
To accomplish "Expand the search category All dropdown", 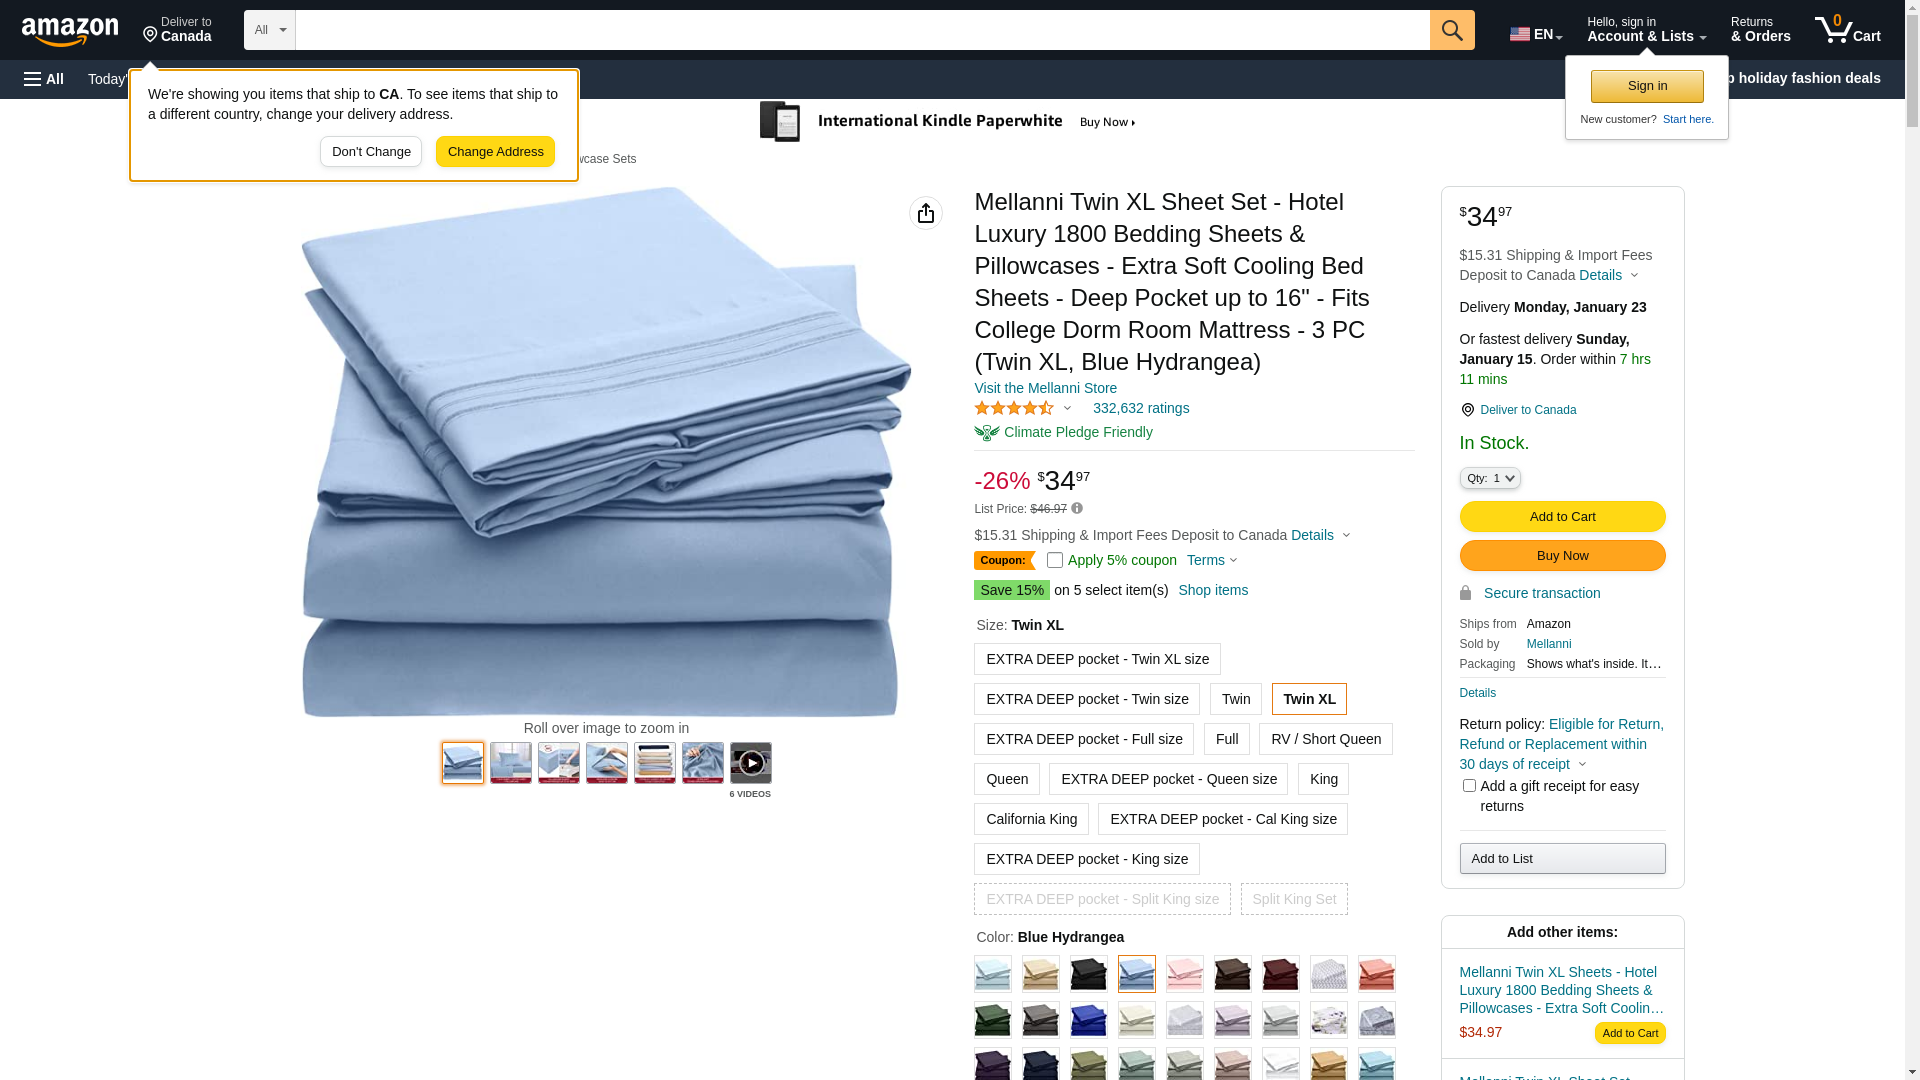I will 270,30.
